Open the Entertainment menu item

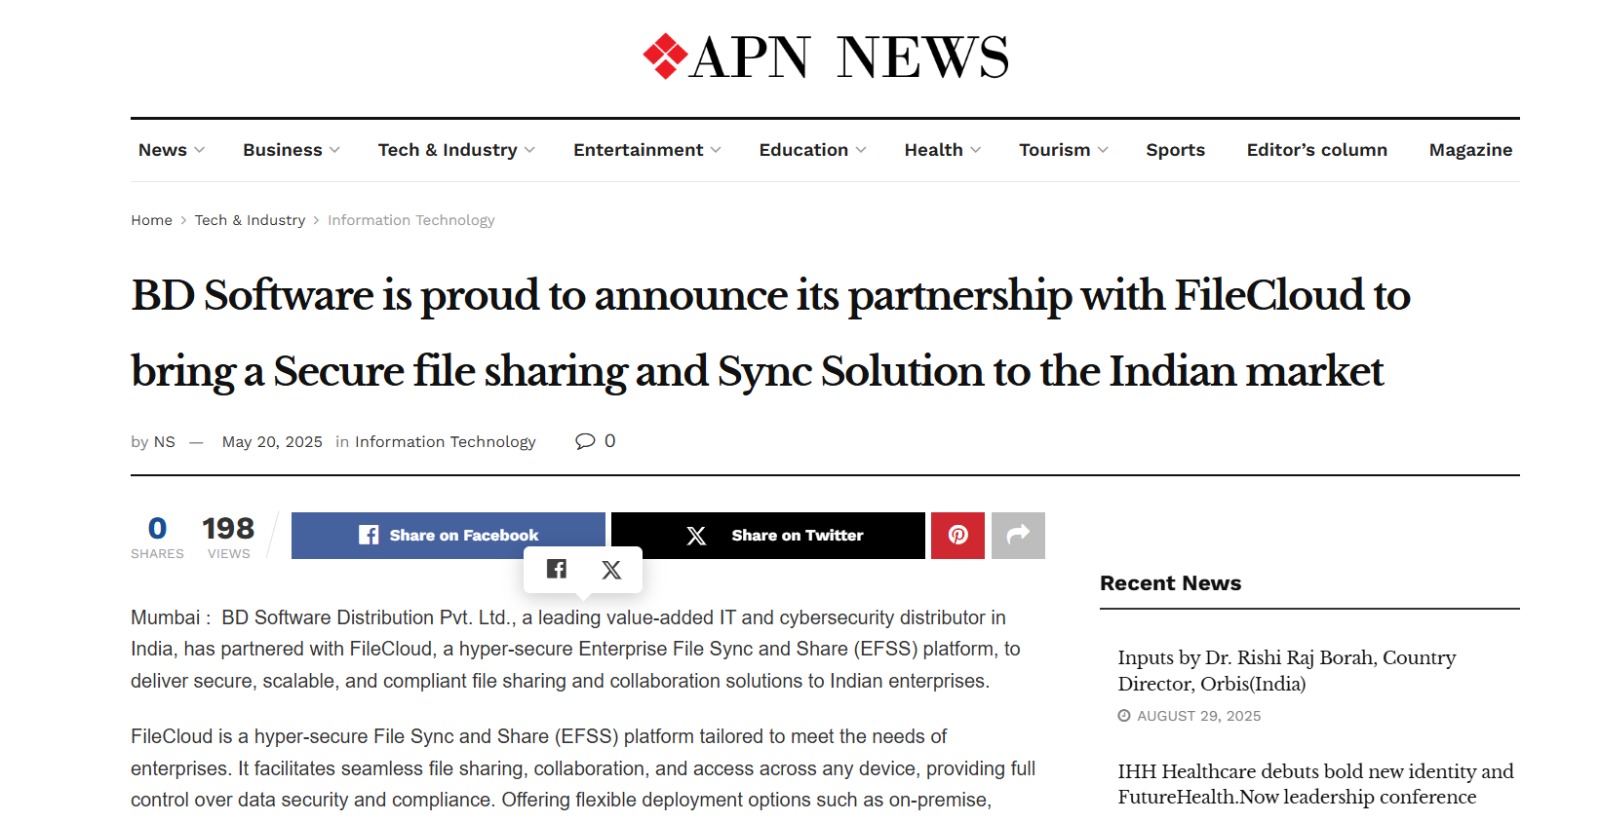pyautogui.click(x=638, y=150)
